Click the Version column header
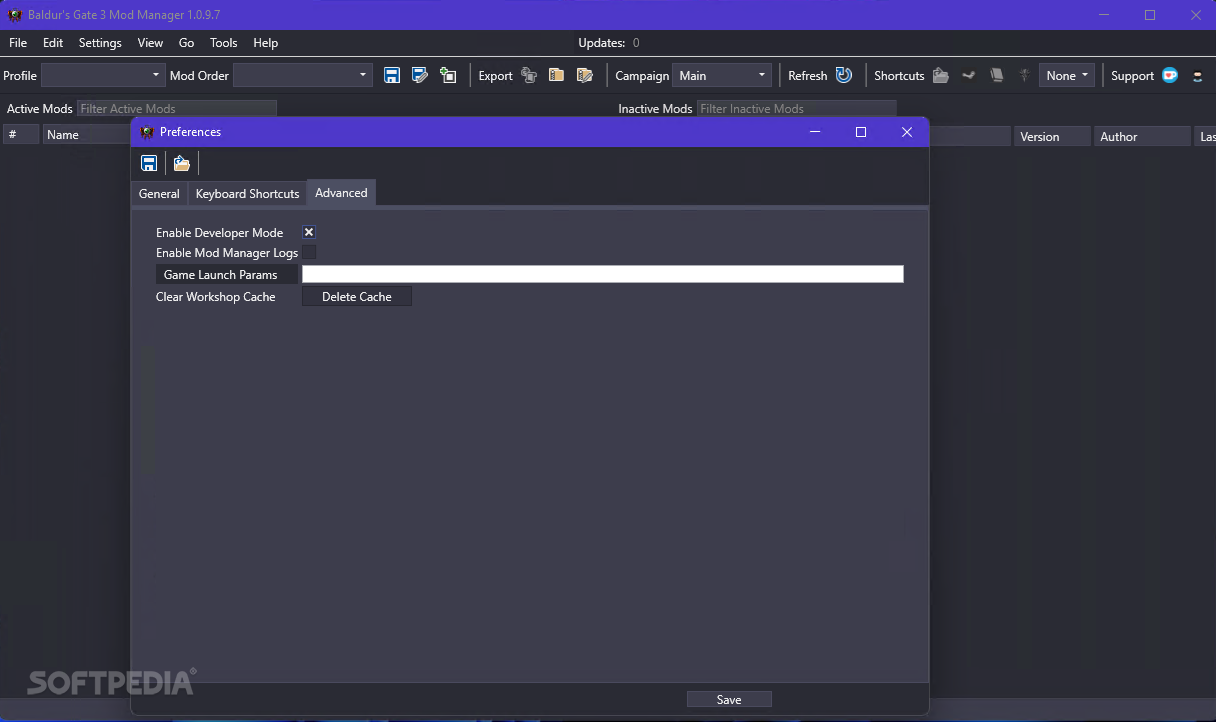The height and width of the screenshot is (722, 1216). coord(1052,137)
